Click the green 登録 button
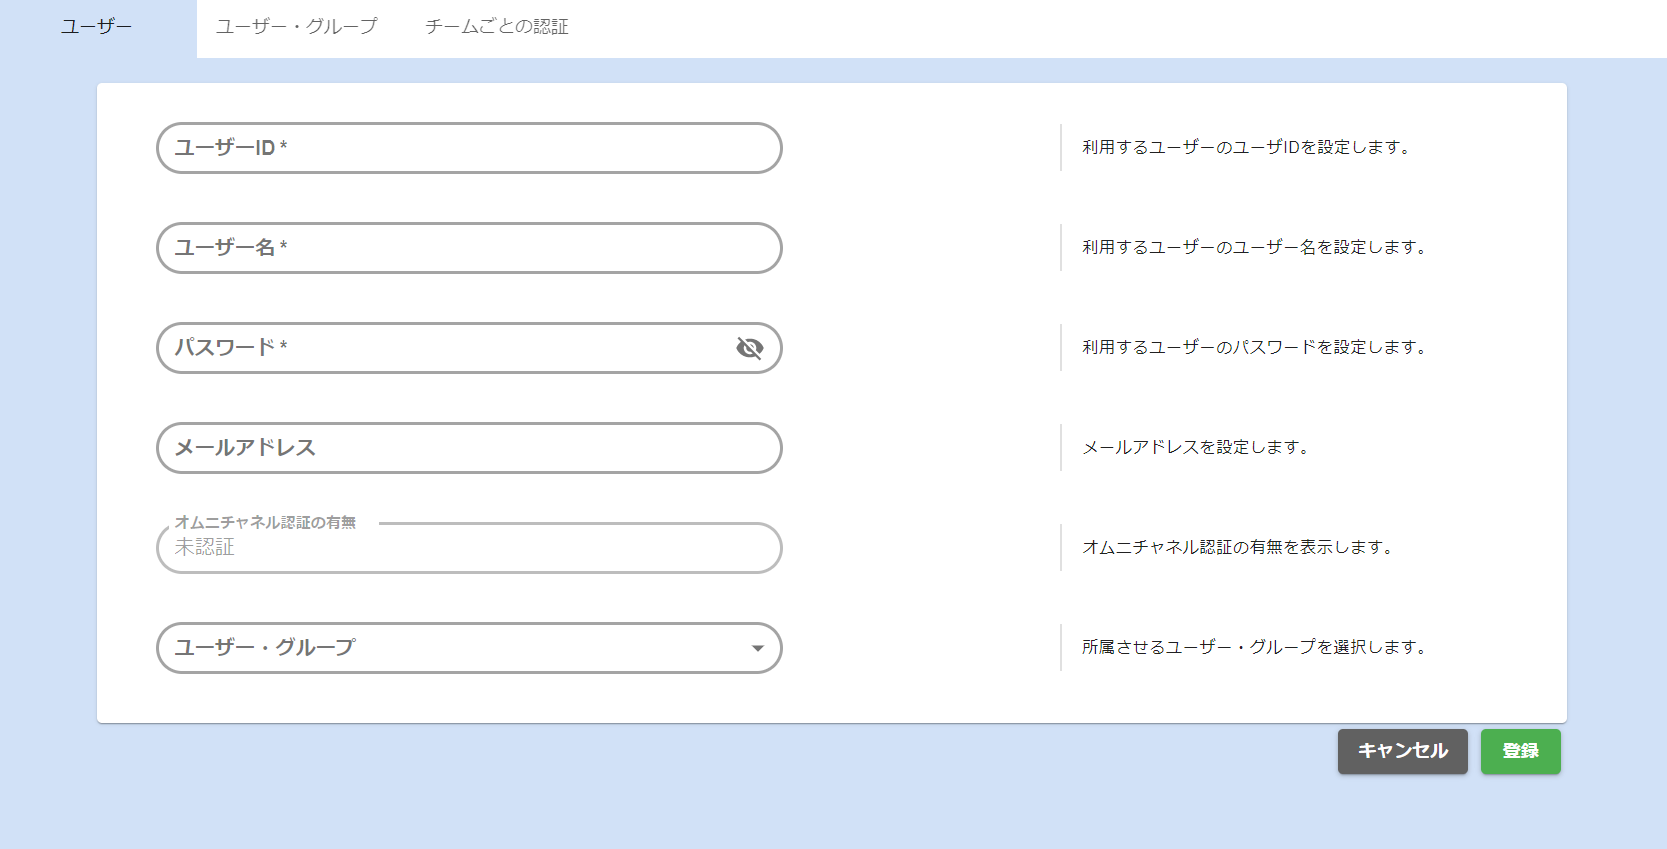The image size is (1667, 849). point(1520,751)
